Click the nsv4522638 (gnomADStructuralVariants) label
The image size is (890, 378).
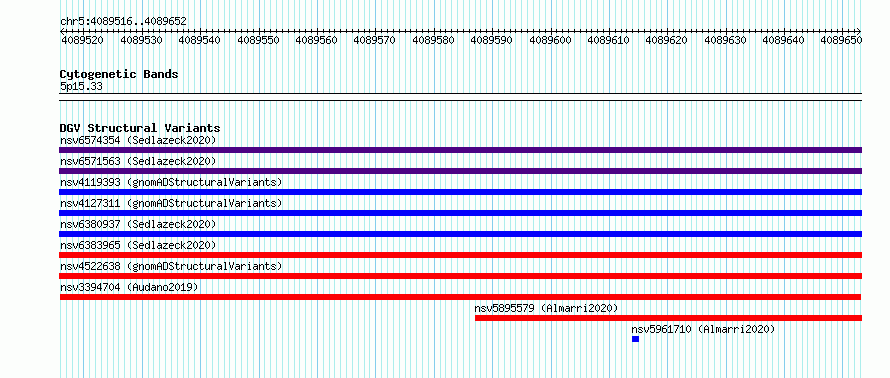[x=171, y=266]
